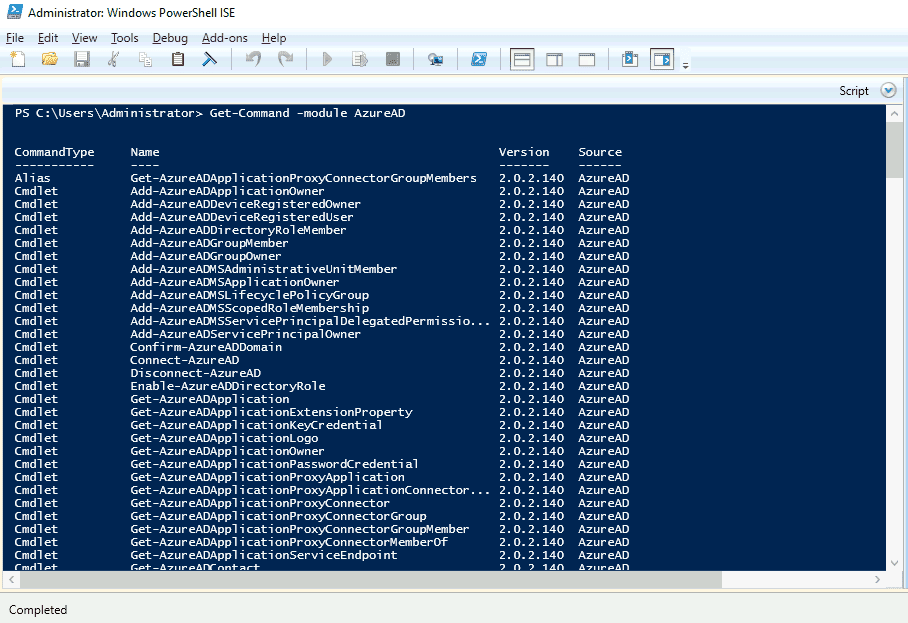908x623 pixels.
Task: Select Get-AzureADApplicationLogo text
Action: tap(224, 438)
